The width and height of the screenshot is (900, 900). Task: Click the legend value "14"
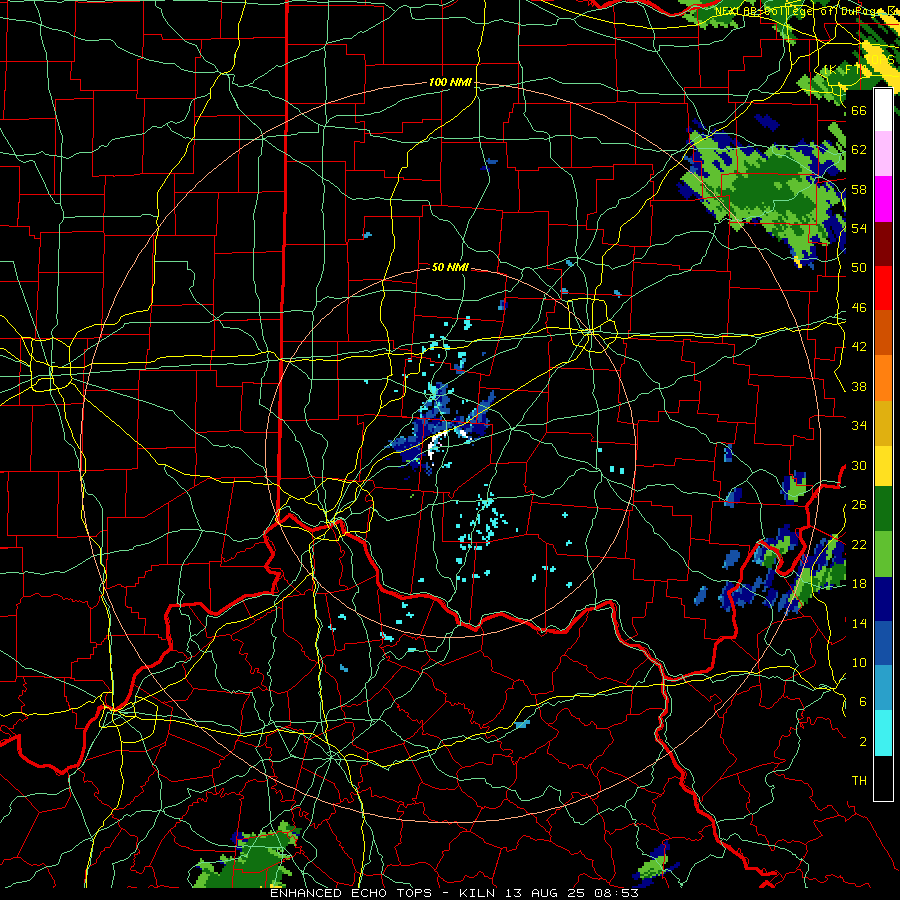click(x=859, y=623)
